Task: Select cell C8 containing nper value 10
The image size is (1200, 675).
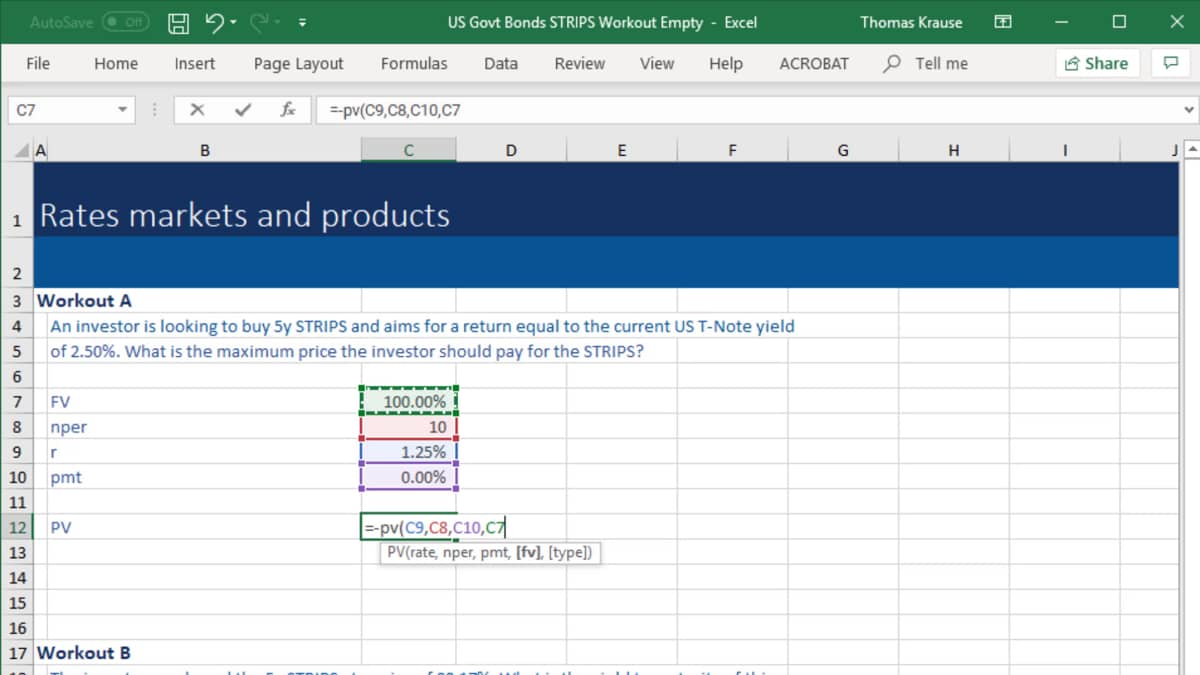Action: [409, 427]
